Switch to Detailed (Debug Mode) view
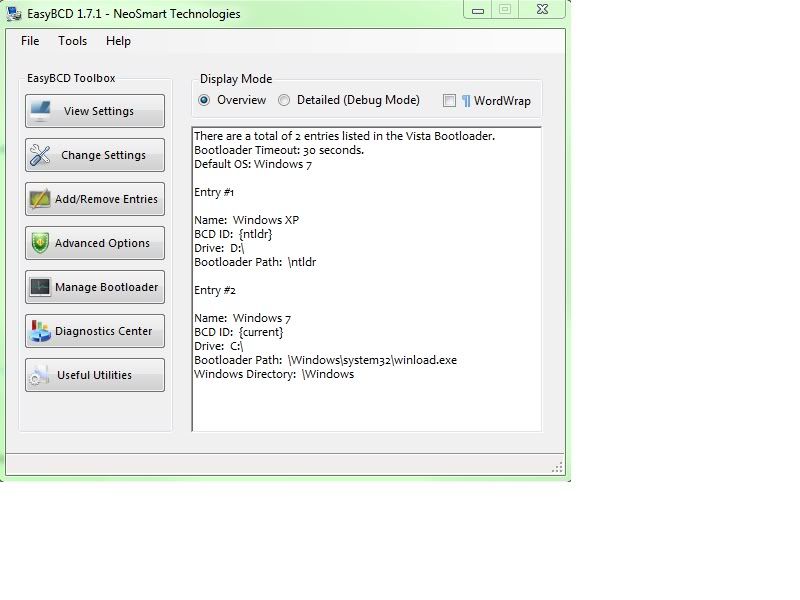This screenshot has height=600, width=800. coord(285,100)
